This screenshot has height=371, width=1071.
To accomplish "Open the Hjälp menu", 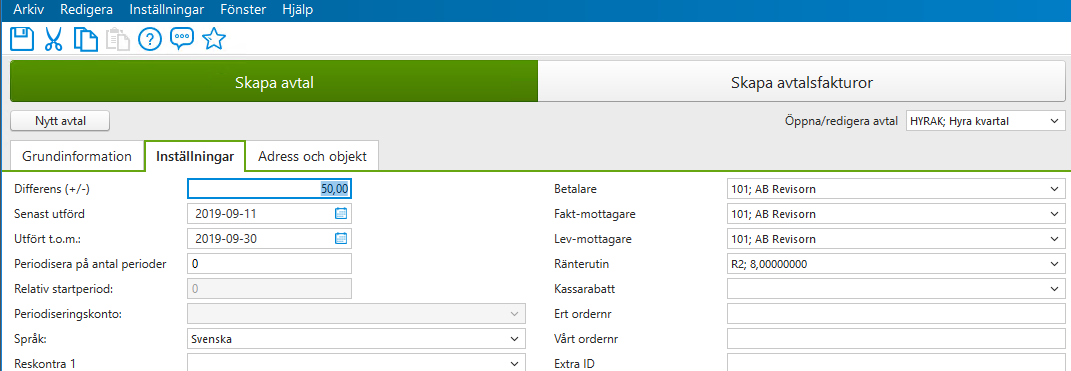I will point(298,10).
